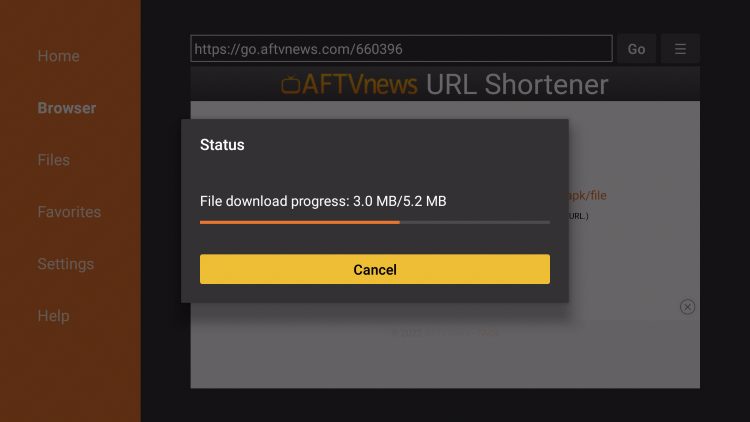This screenshot has width=750, height=422.
Task: Click the apk/file link
Action: [x=587, y=195]
